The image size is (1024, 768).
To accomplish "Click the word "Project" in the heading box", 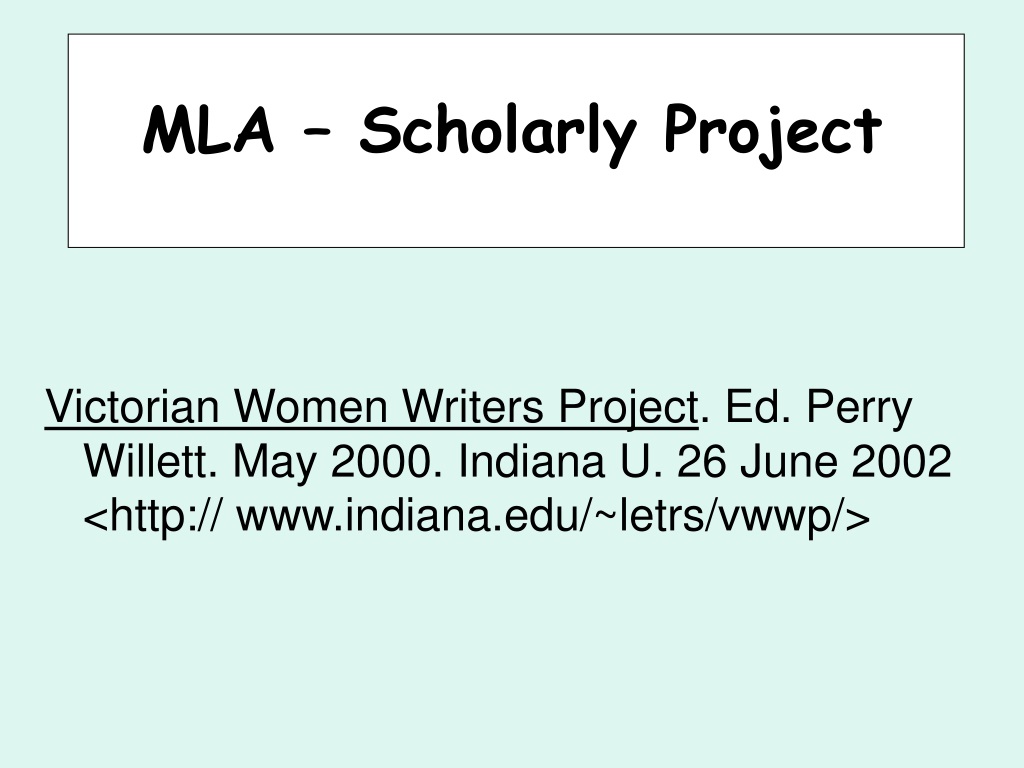I will tap(773, 135).
